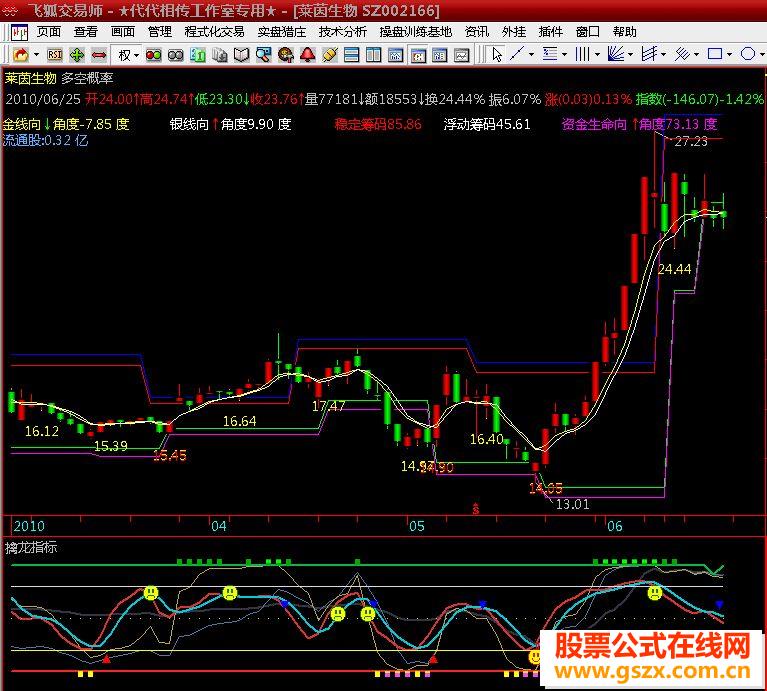Image resolution: width=767 pixels, height=691 pixels.
Task: Click the paint palette icon in toolbar
Action: (286, 54)
